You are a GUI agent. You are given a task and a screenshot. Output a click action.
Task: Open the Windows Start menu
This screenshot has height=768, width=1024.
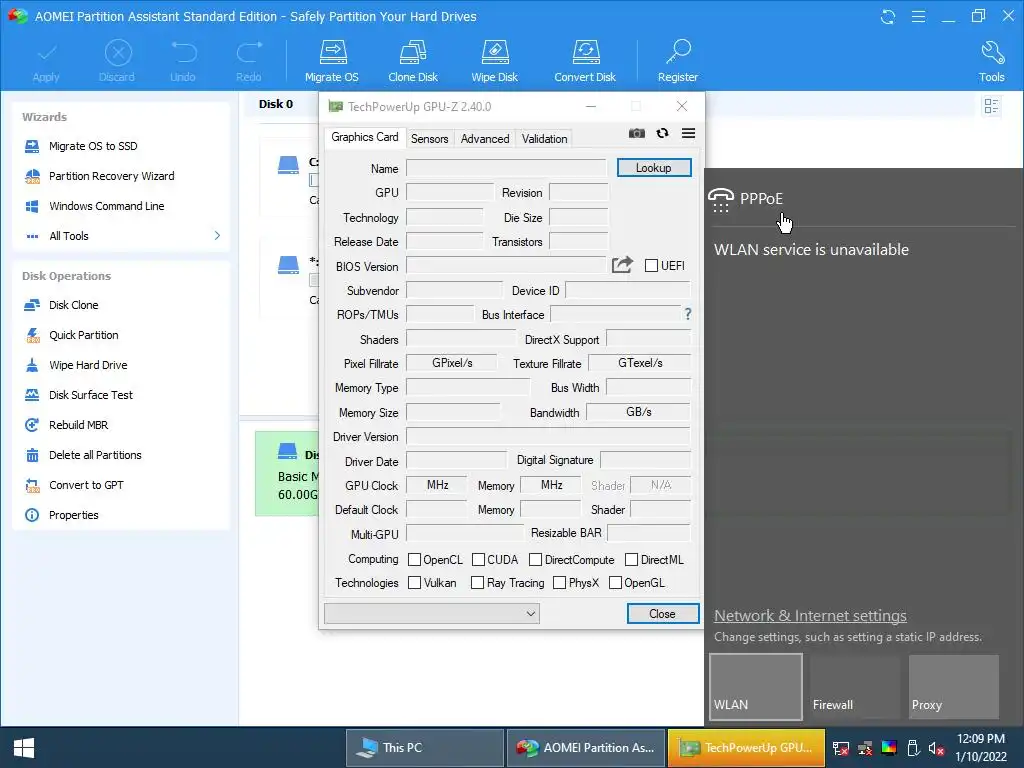click(24, 748)
